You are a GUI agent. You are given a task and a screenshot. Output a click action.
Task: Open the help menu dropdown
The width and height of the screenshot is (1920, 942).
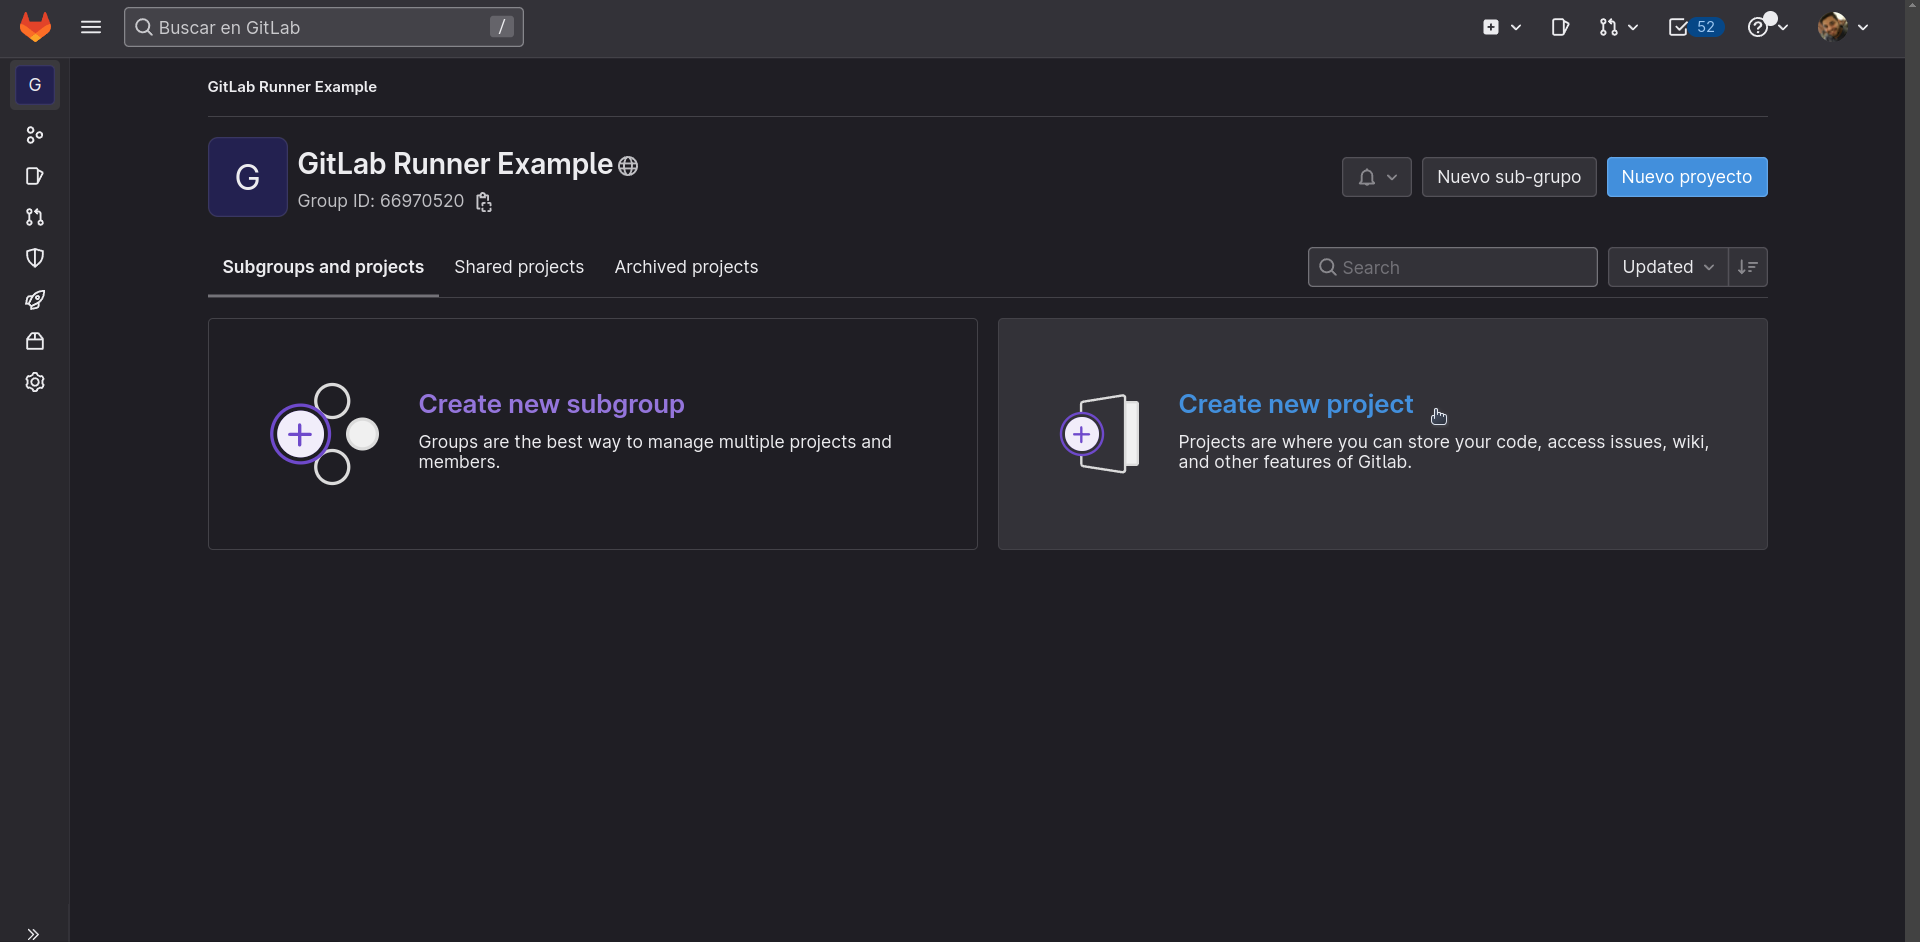tap(1767, 27)
